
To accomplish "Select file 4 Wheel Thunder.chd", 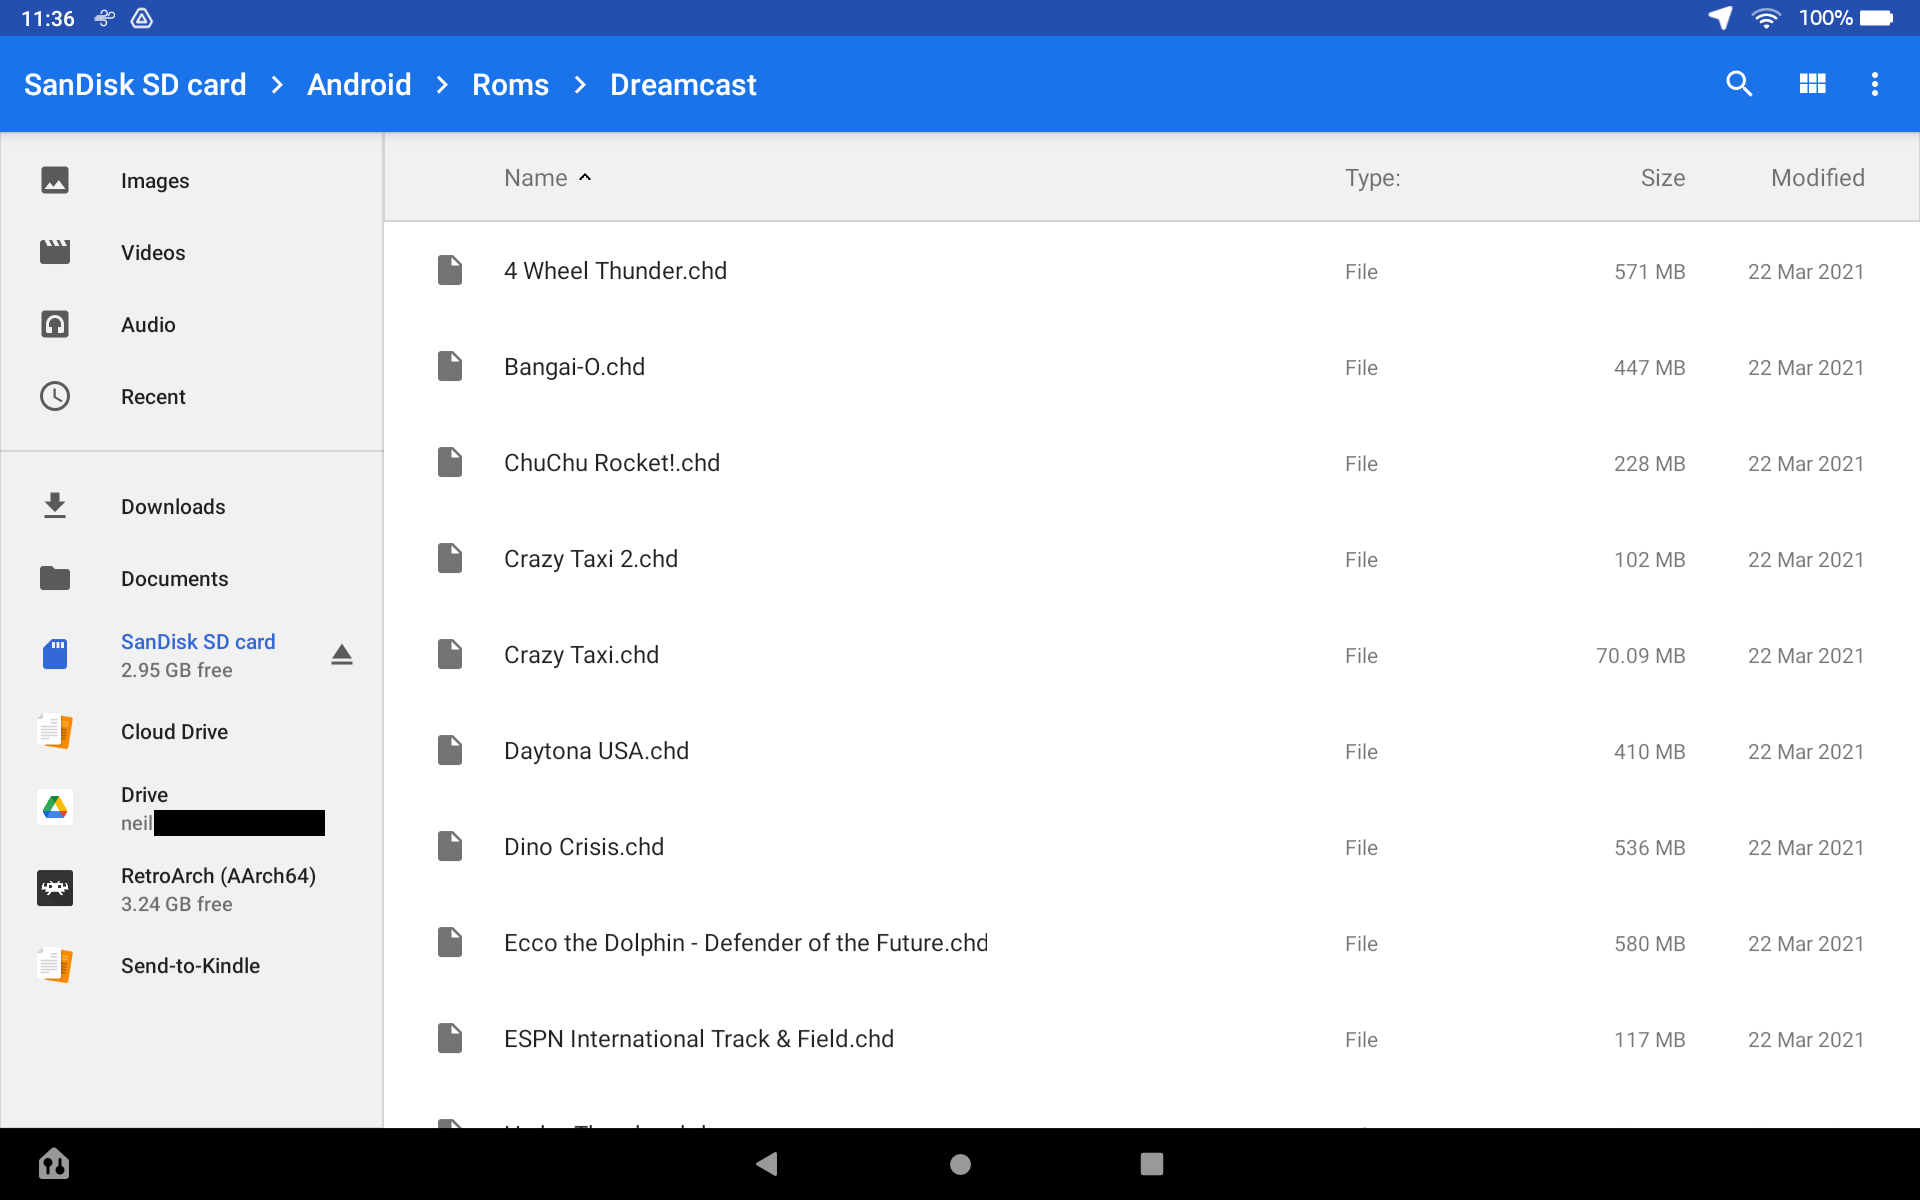I will tap(1152, 271).
